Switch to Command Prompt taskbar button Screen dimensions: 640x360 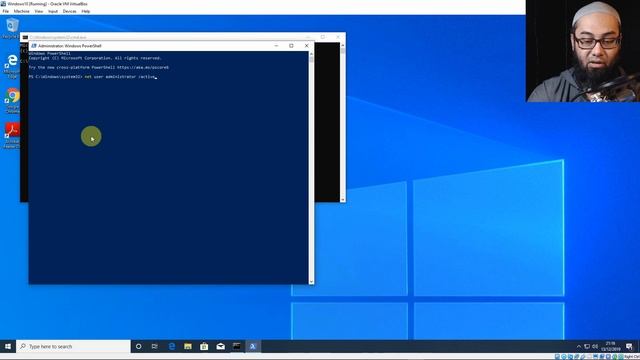tap(237, 346)
